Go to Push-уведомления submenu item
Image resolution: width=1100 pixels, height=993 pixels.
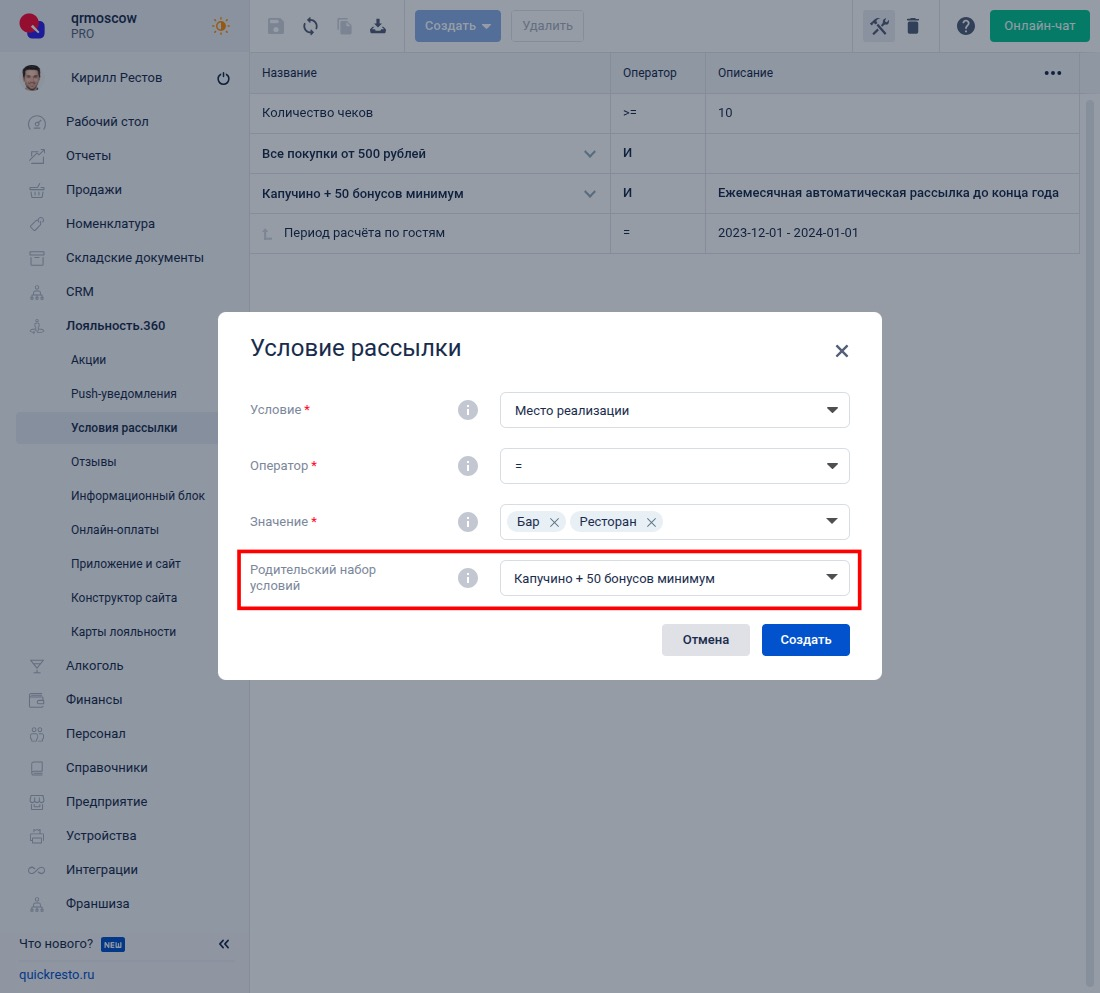click(123, 394)
